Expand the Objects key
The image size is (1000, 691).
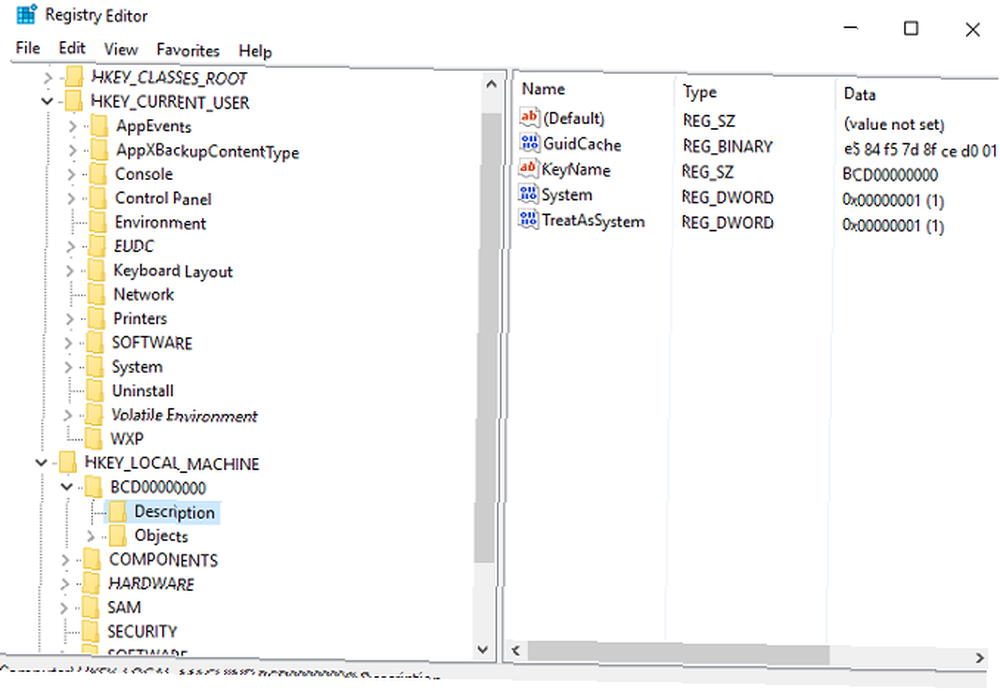click(91, 536)
